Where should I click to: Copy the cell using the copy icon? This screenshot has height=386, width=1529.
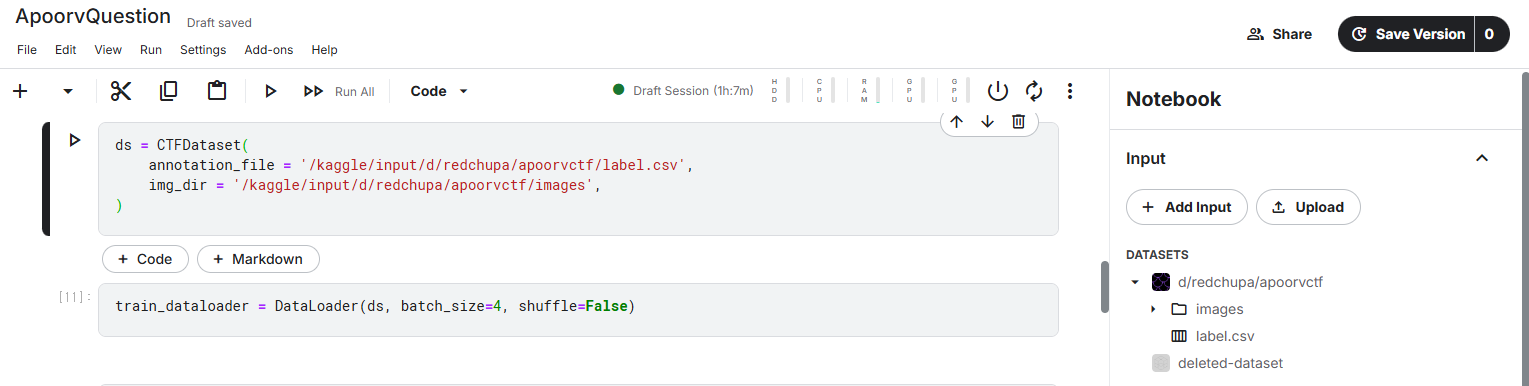[x=169, y=91]
